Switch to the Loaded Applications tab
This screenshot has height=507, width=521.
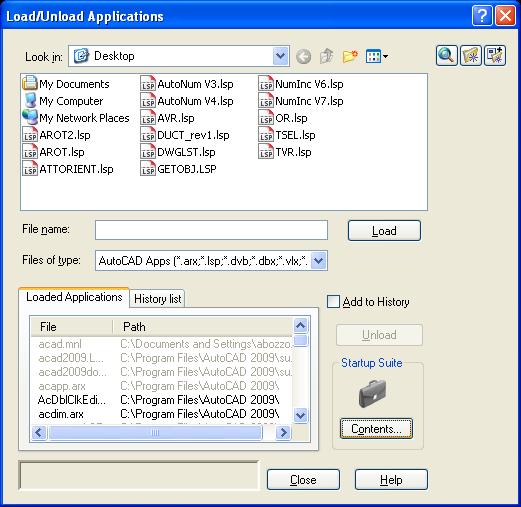(x=74, y=297)
